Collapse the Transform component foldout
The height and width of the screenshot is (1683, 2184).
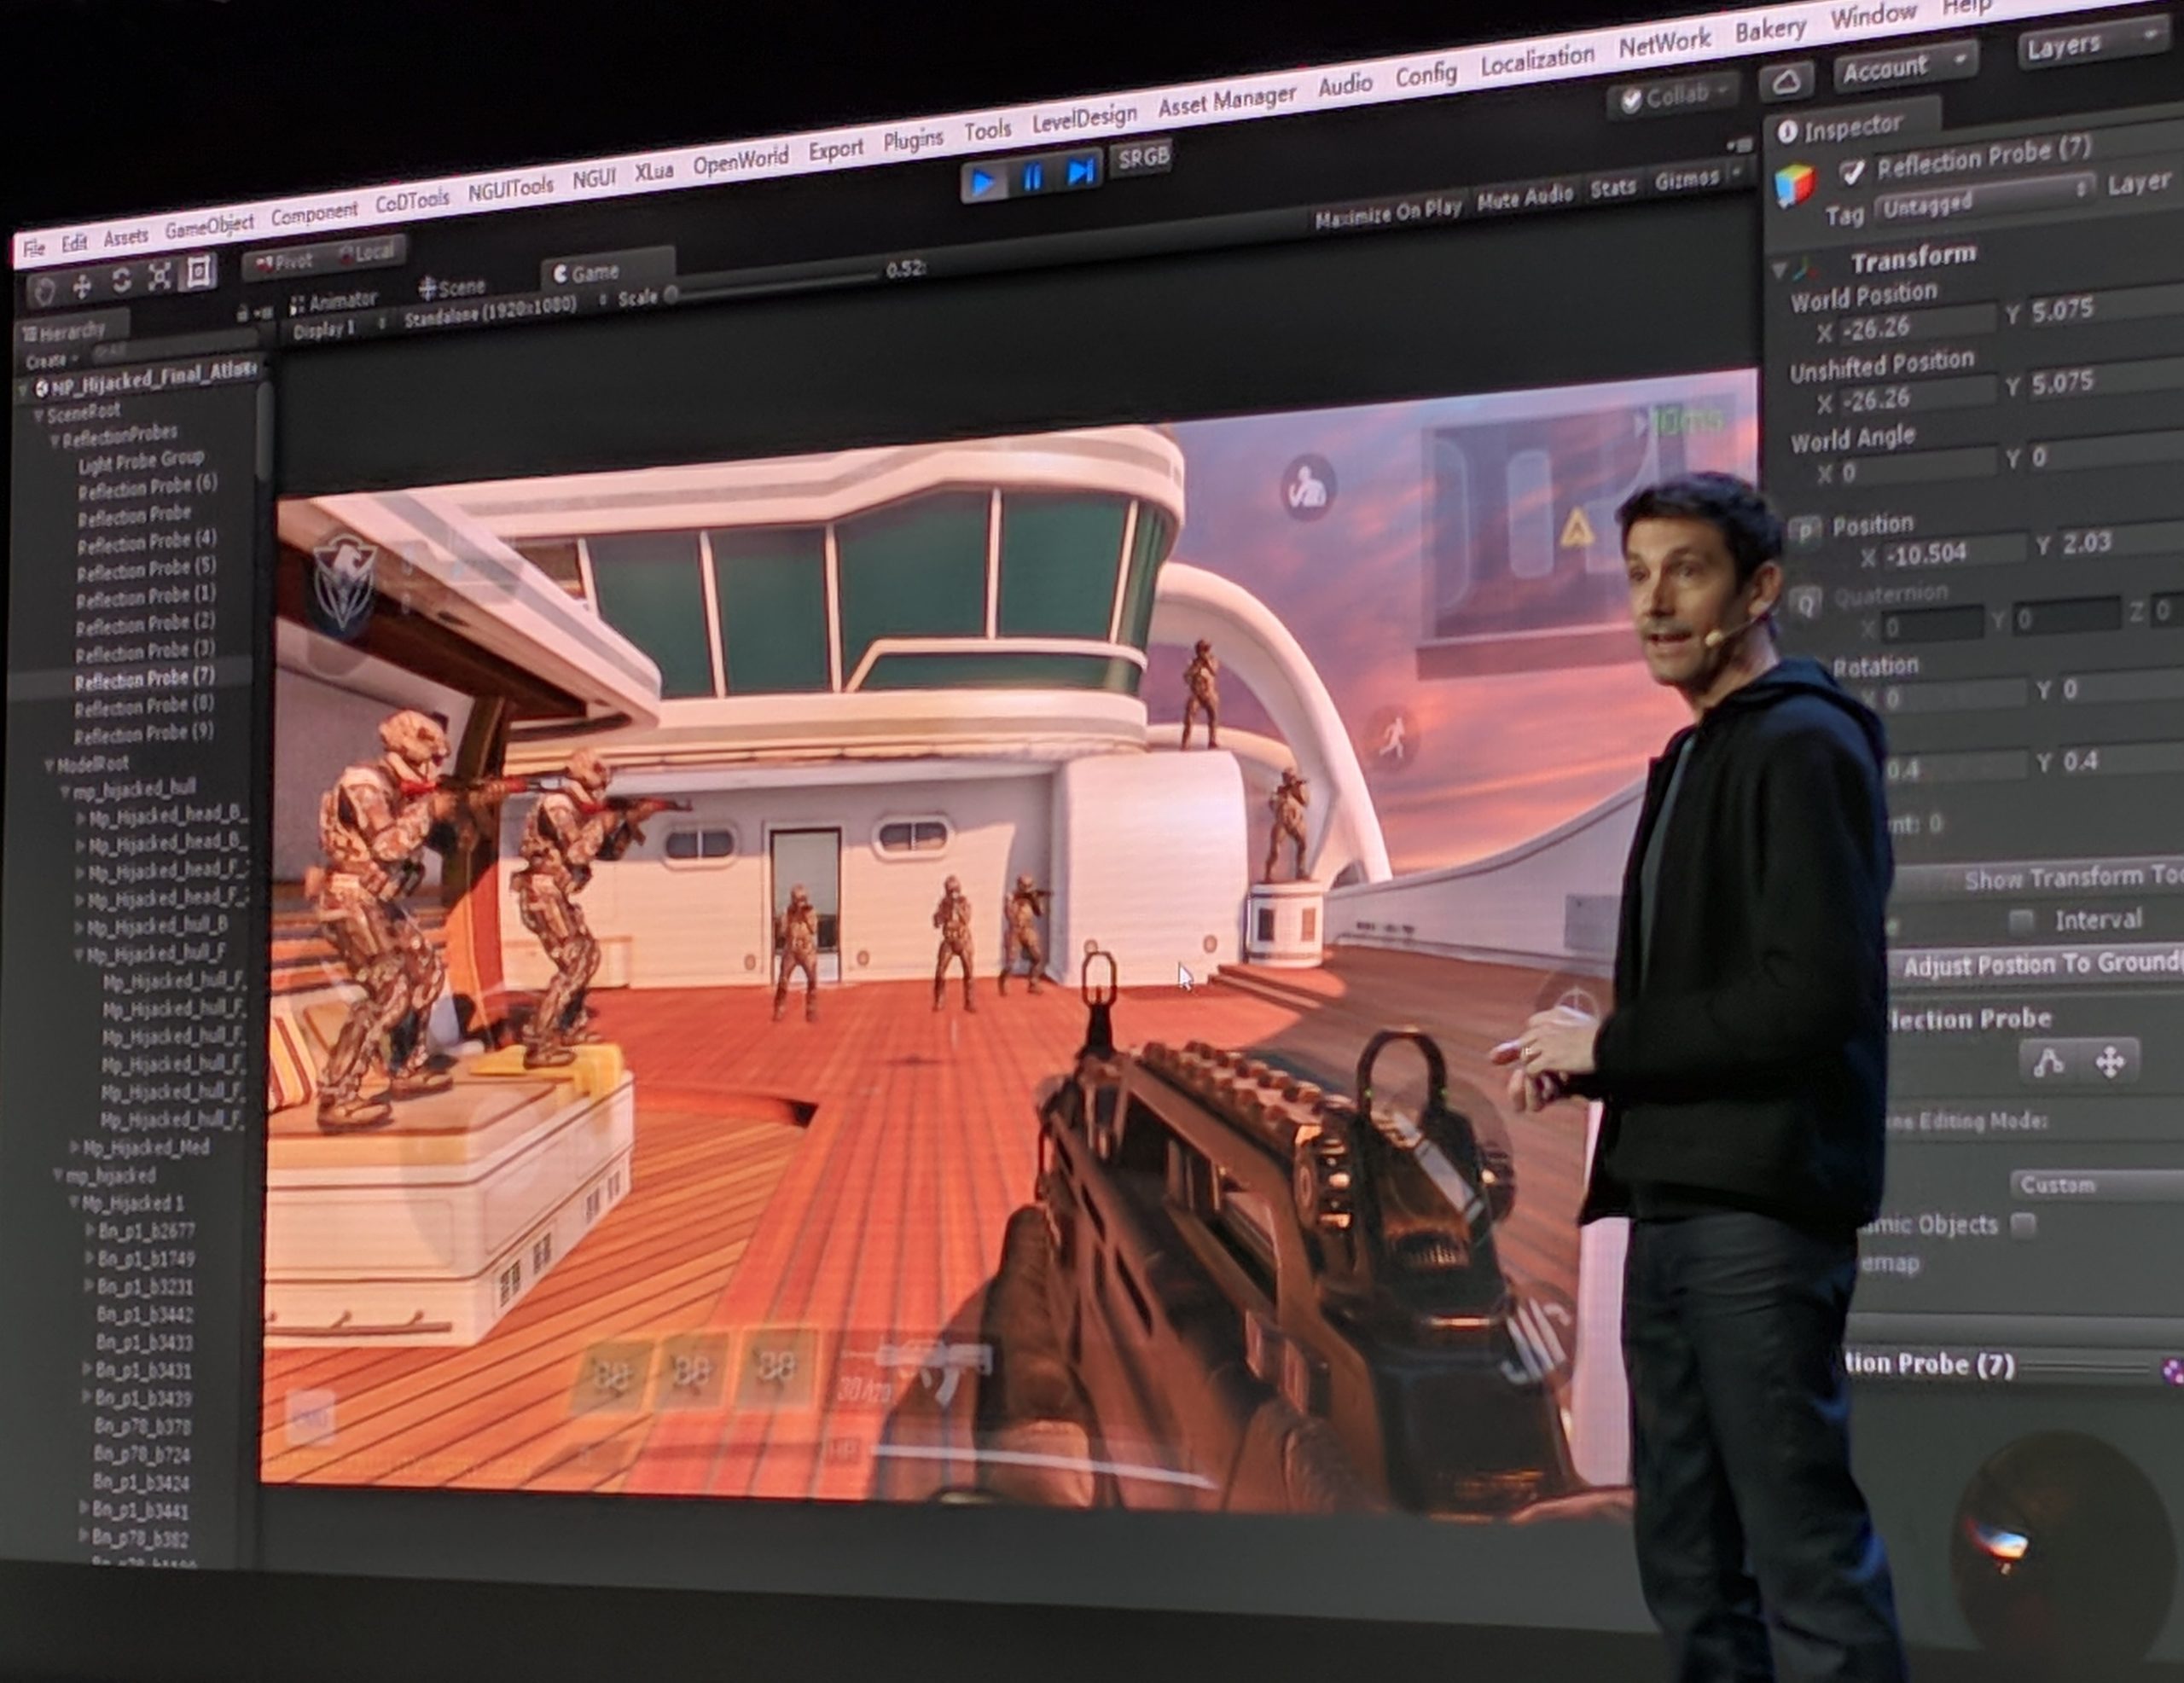pyautogui.click(x=1779, y=271)
